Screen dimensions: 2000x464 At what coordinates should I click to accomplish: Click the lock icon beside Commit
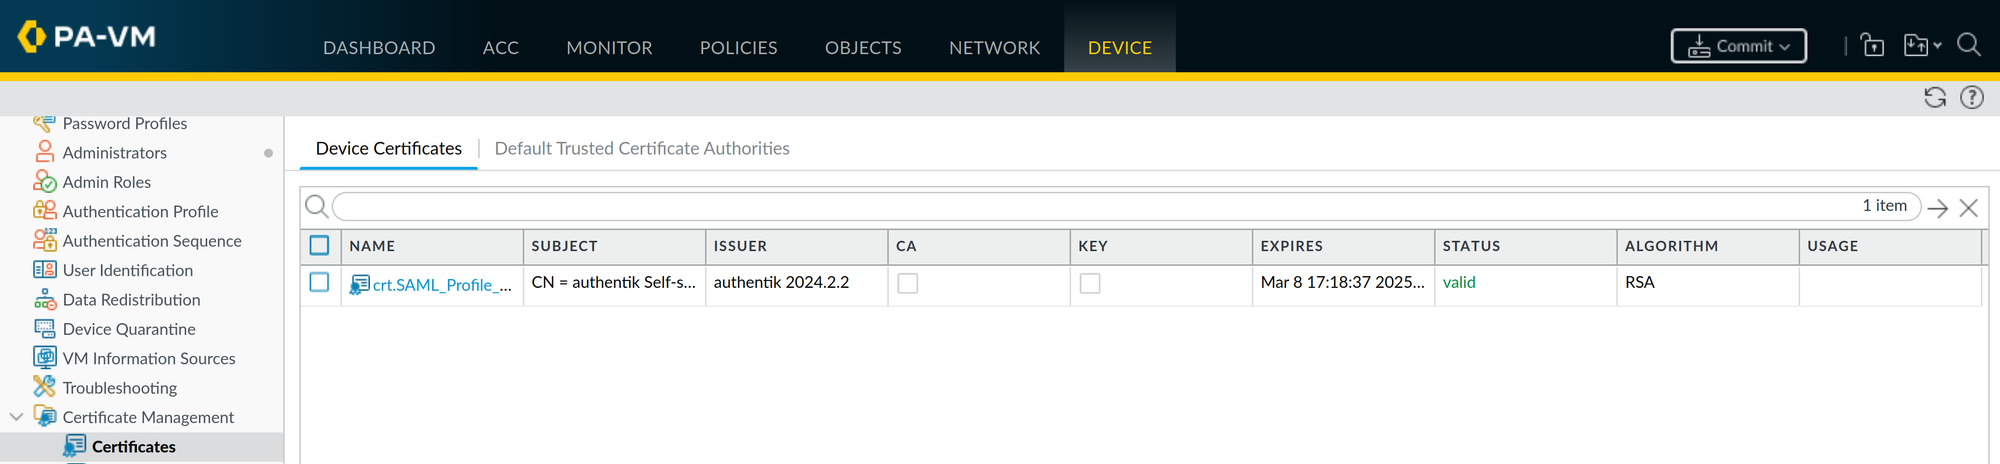click(1872, 45)
